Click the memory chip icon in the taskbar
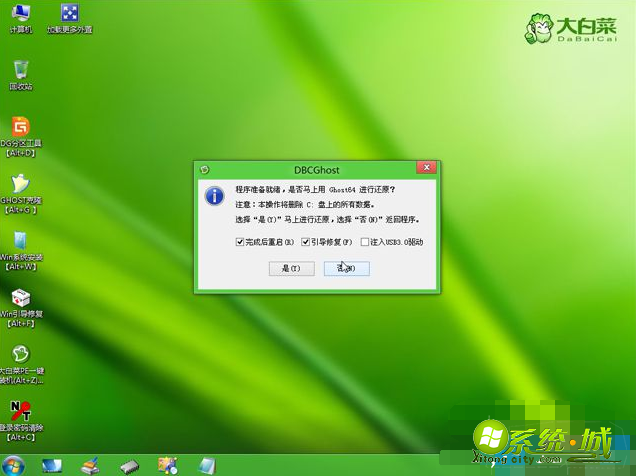 [129, 466]
